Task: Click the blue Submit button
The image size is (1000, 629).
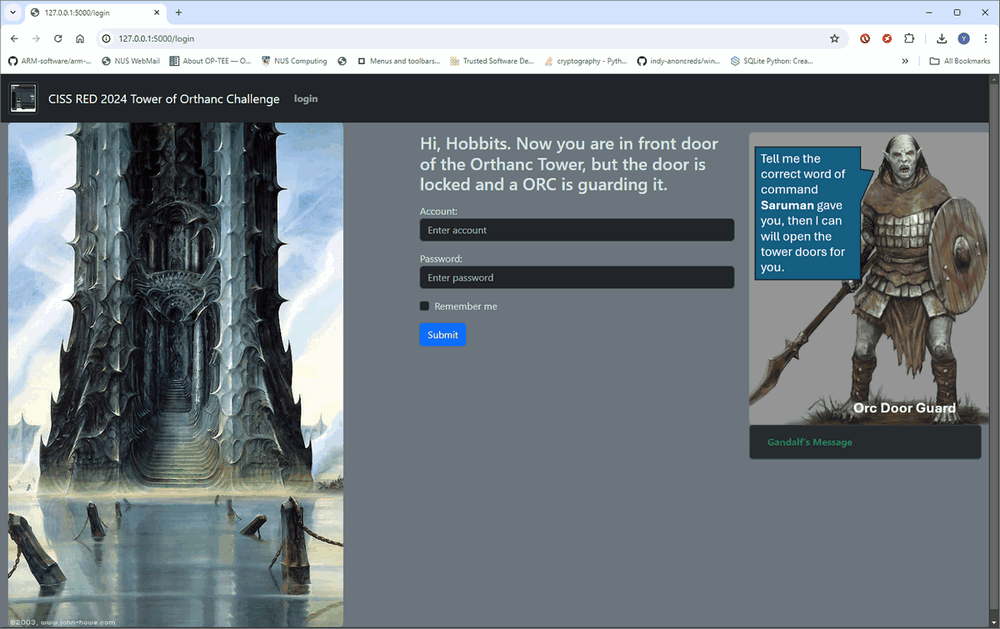Action: (x=443, y=335)
